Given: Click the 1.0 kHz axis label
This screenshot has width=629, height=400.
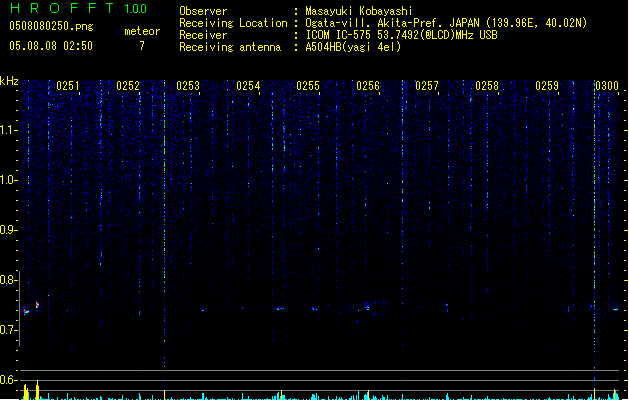Looking at the screenshot, I should [8, 180].
